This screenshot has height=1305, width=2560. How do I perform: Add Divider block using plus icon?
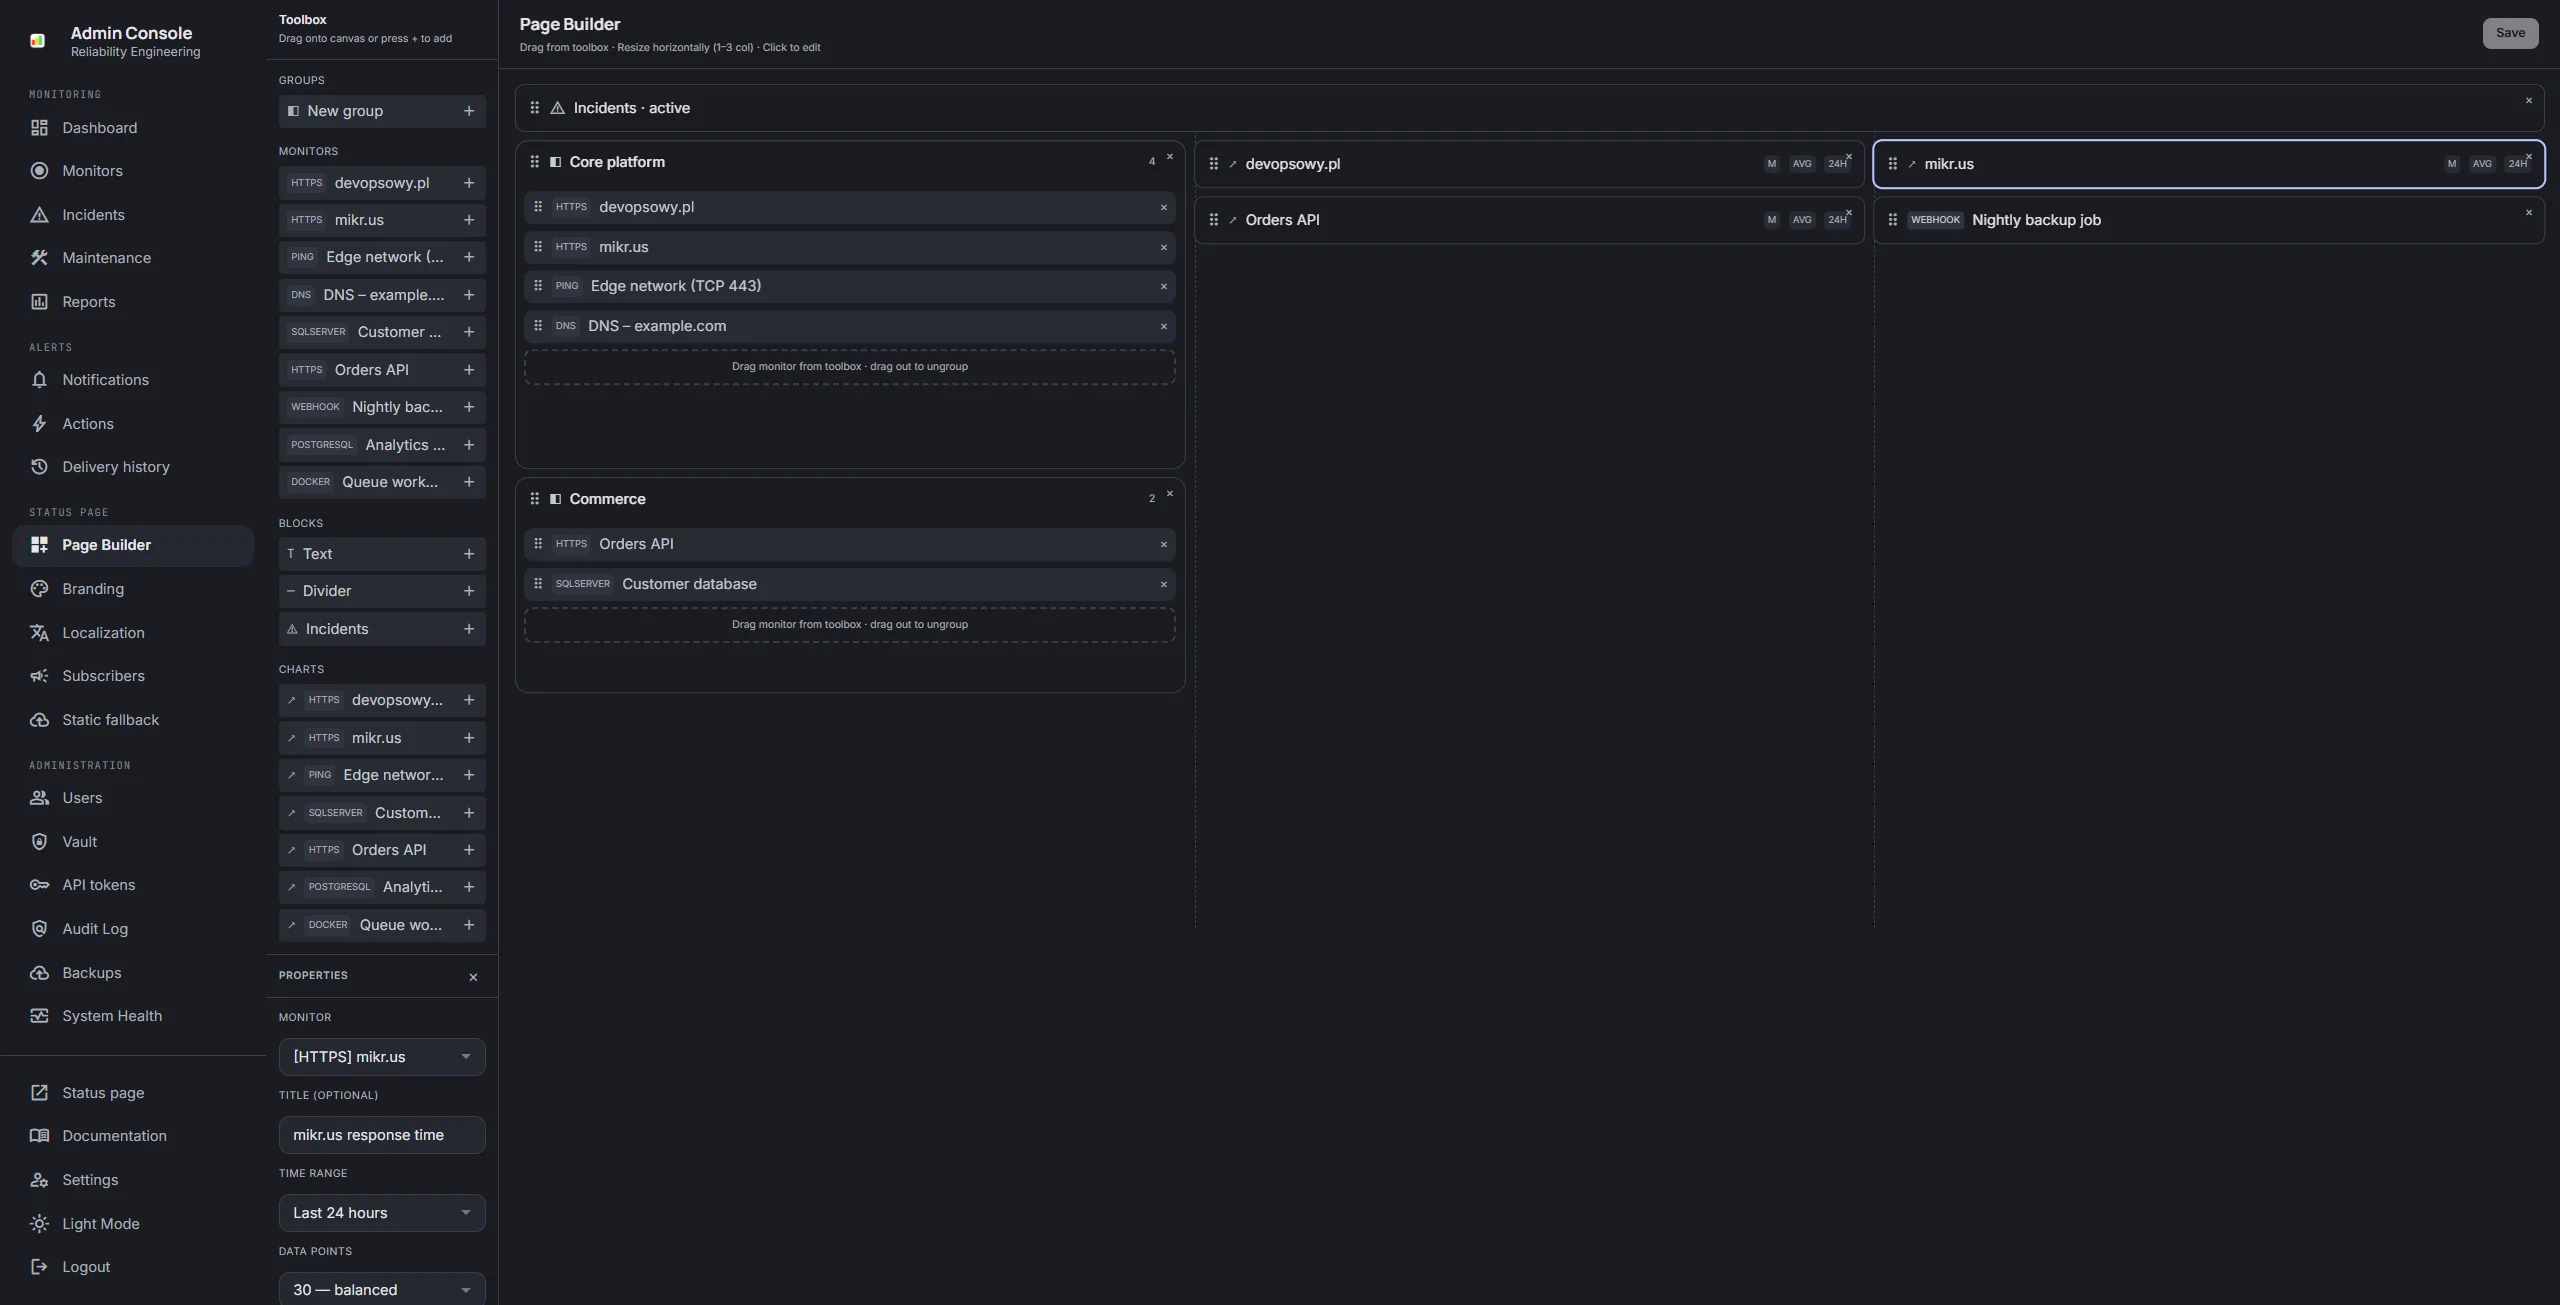468,591
